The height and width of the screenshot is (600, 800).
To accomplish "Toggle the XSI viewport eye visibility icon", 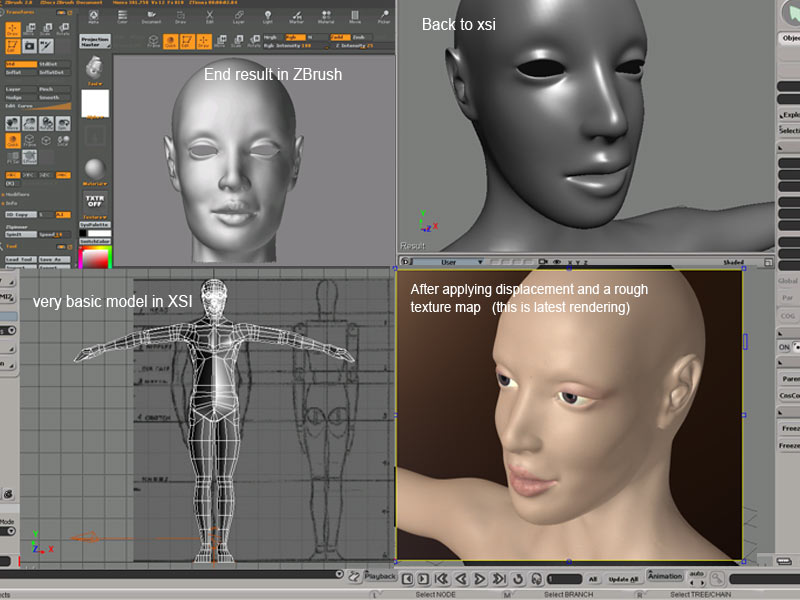I will point(557,262).
